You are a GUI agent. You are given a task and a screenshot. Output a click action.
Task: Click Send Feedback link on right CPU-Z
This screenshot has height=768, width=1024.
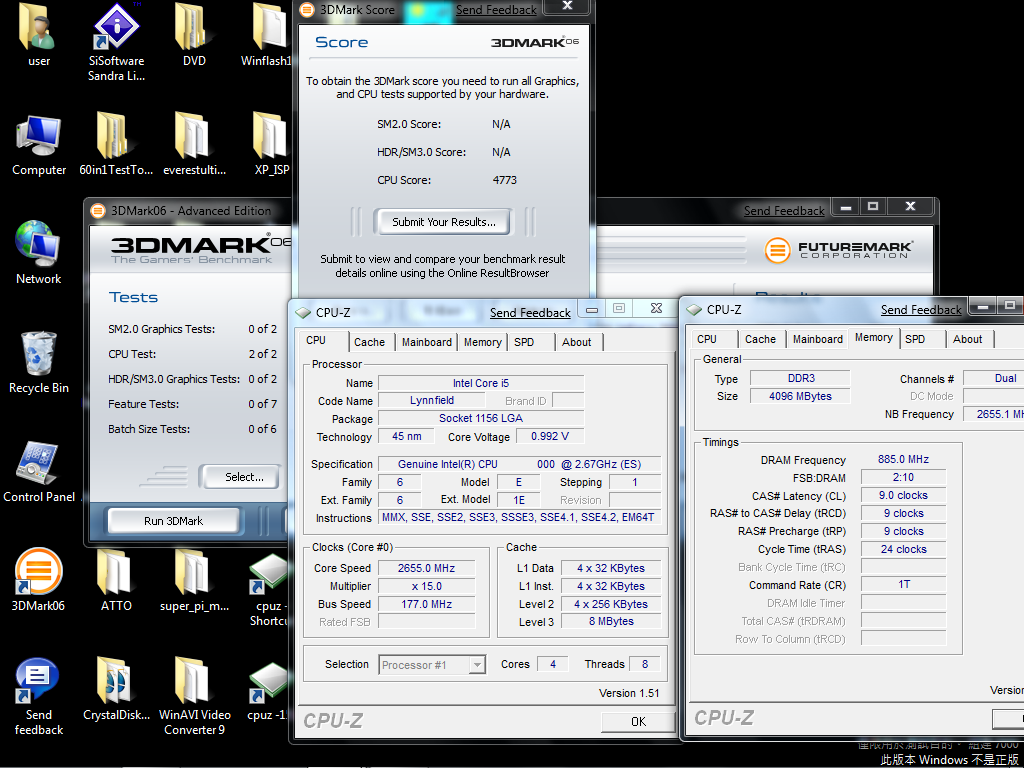(921, 310)
